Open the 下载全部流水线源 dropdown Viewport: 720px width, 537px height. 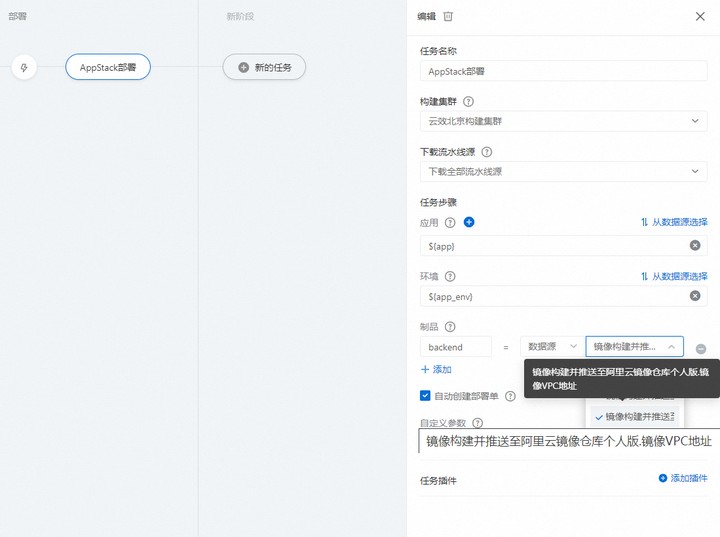tap(563, 171)
